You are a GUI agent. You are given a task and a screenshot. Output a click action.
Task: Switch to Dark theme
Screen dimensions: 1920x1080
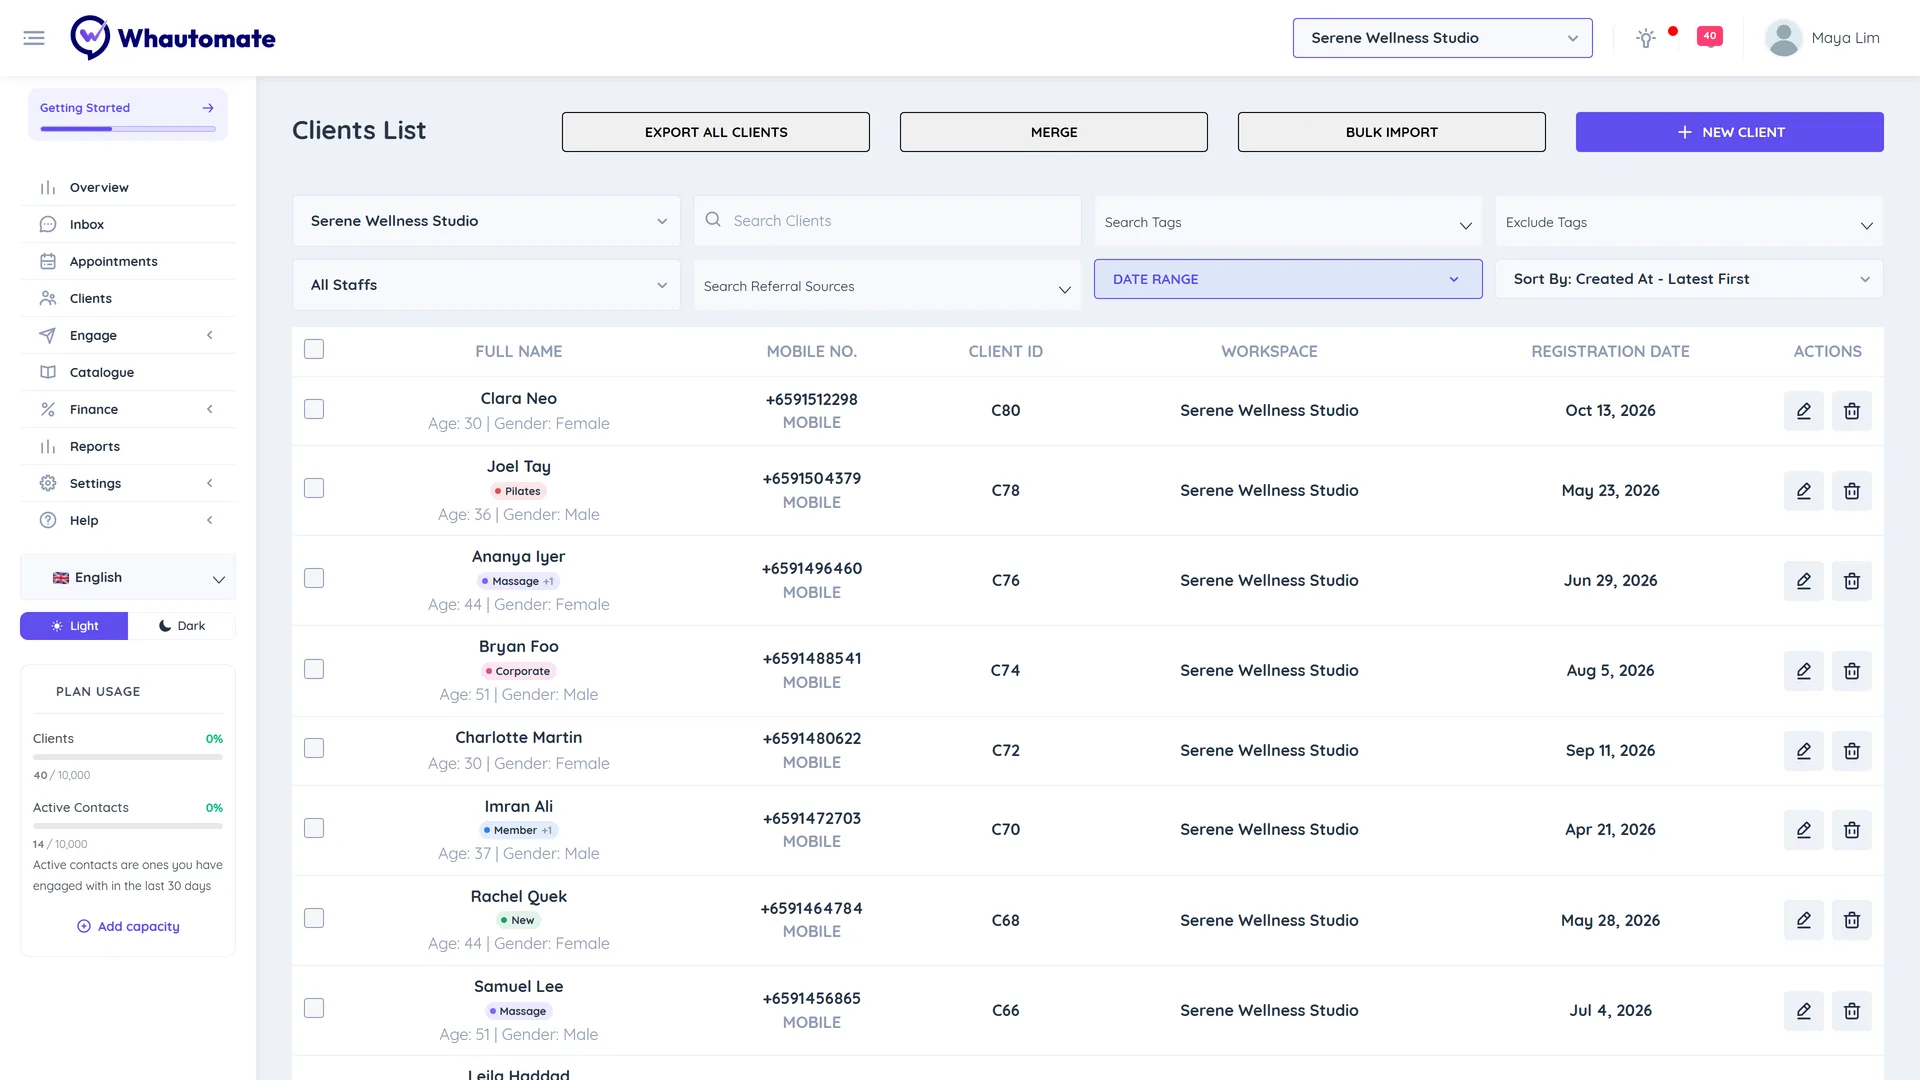click(182, 626)
